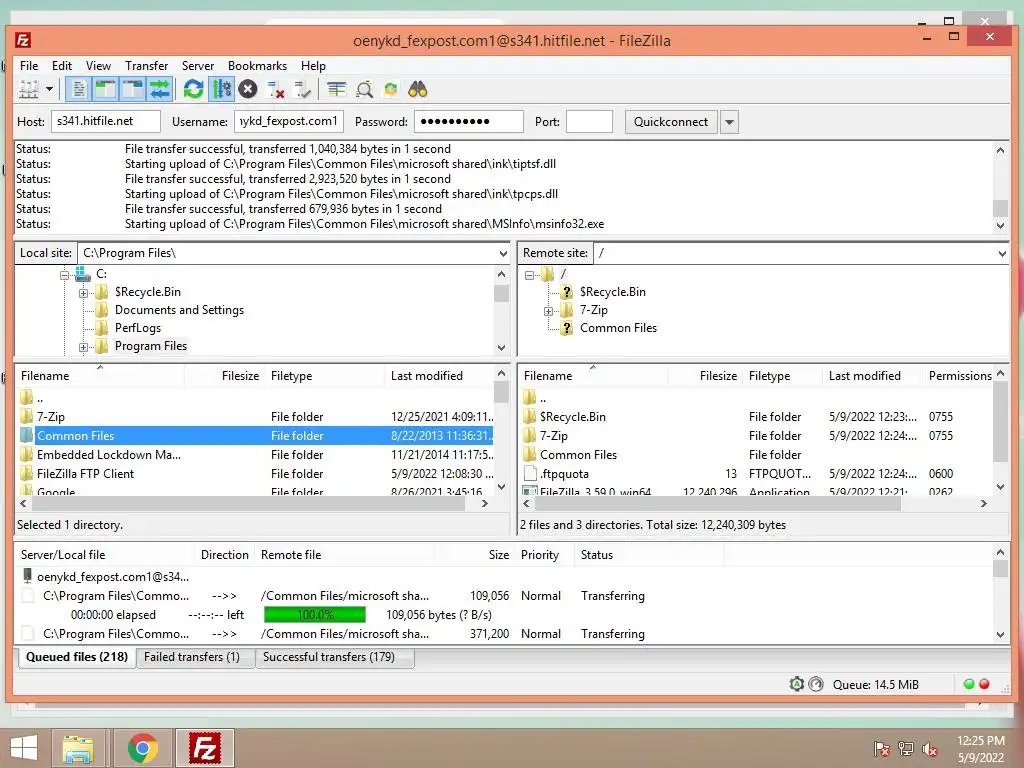
Task: Select Documents and Settings in local tree
Action: coord(180,310)
